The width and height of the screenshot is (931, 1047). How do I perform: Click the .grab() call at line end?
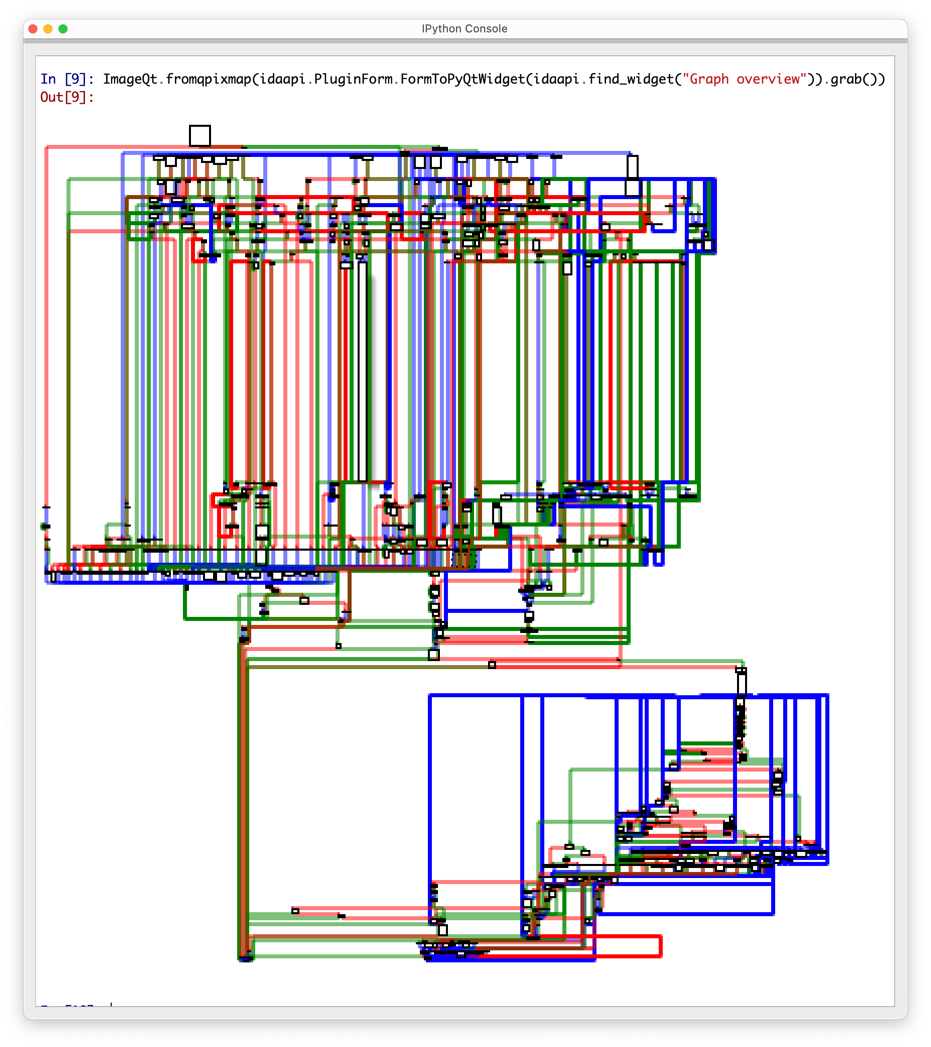(x=854, y=79)
